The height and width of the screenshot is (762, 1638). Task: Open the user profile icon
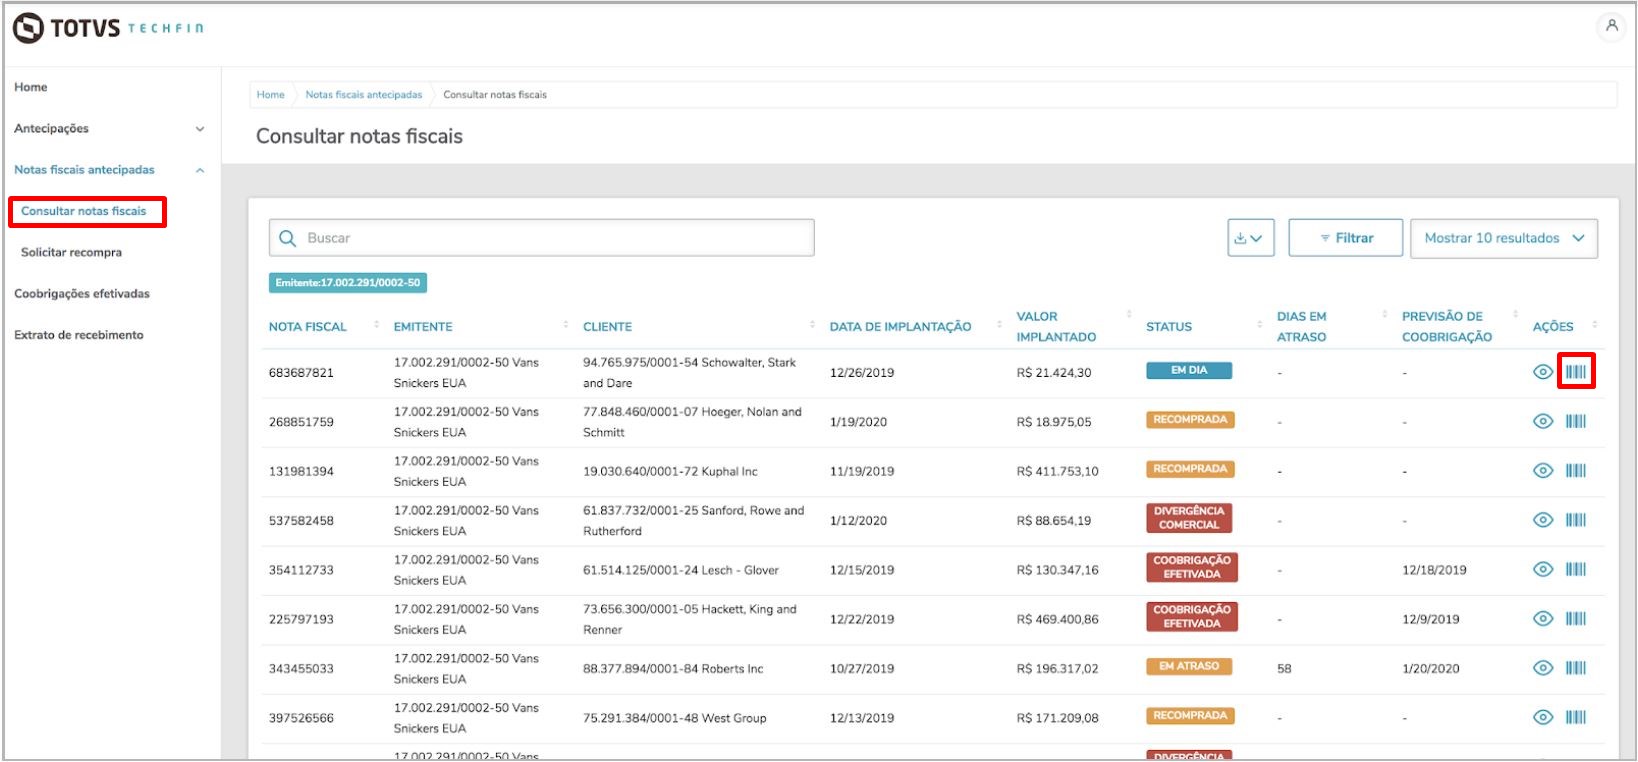pyautogui.click(x=1612, y=27)
